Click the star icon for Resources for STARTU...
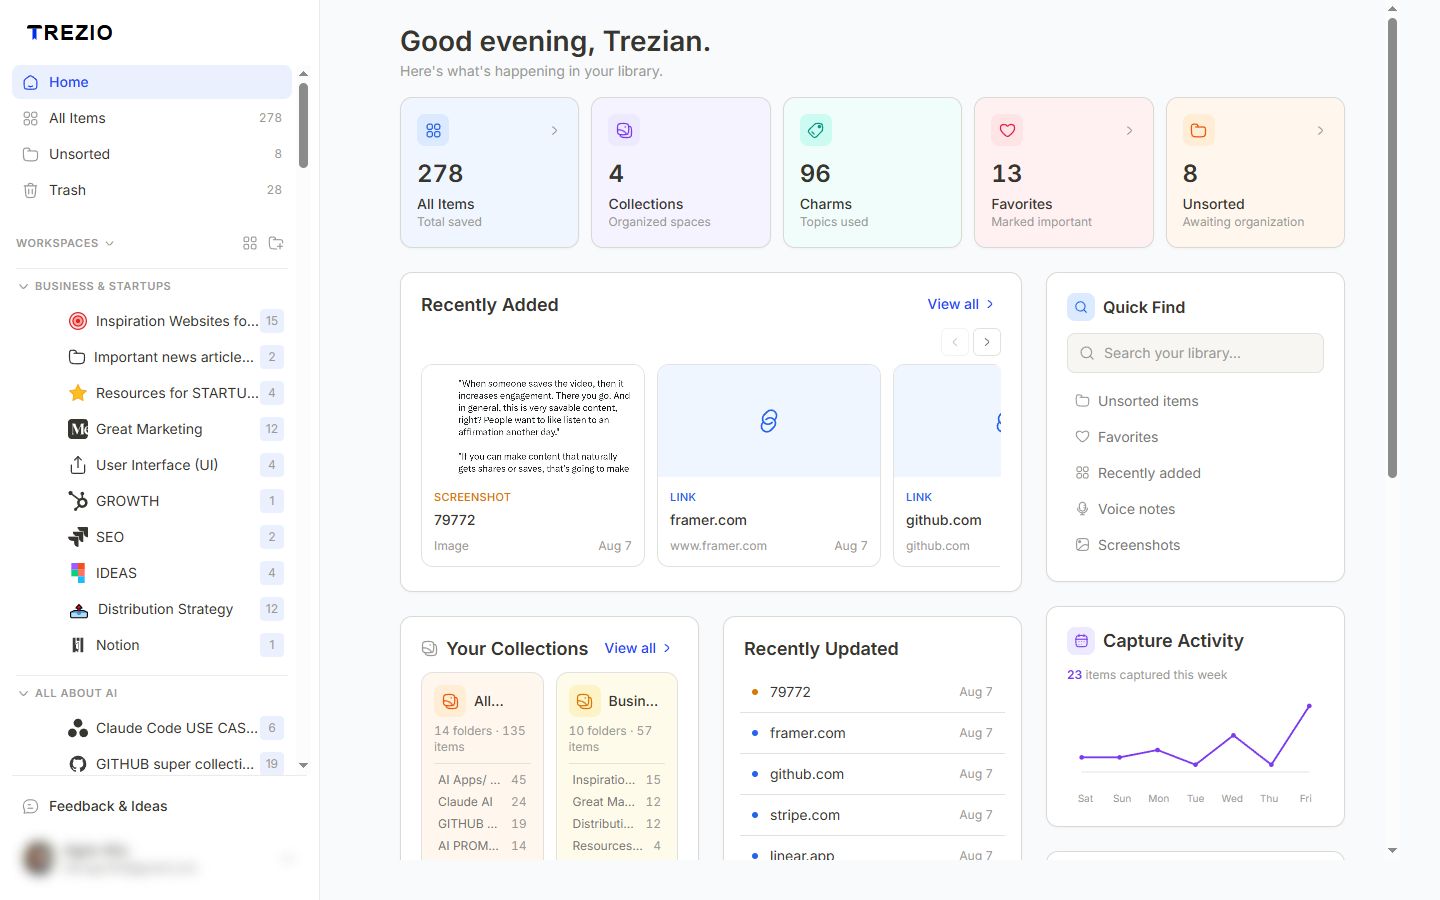 pos(78,393)
